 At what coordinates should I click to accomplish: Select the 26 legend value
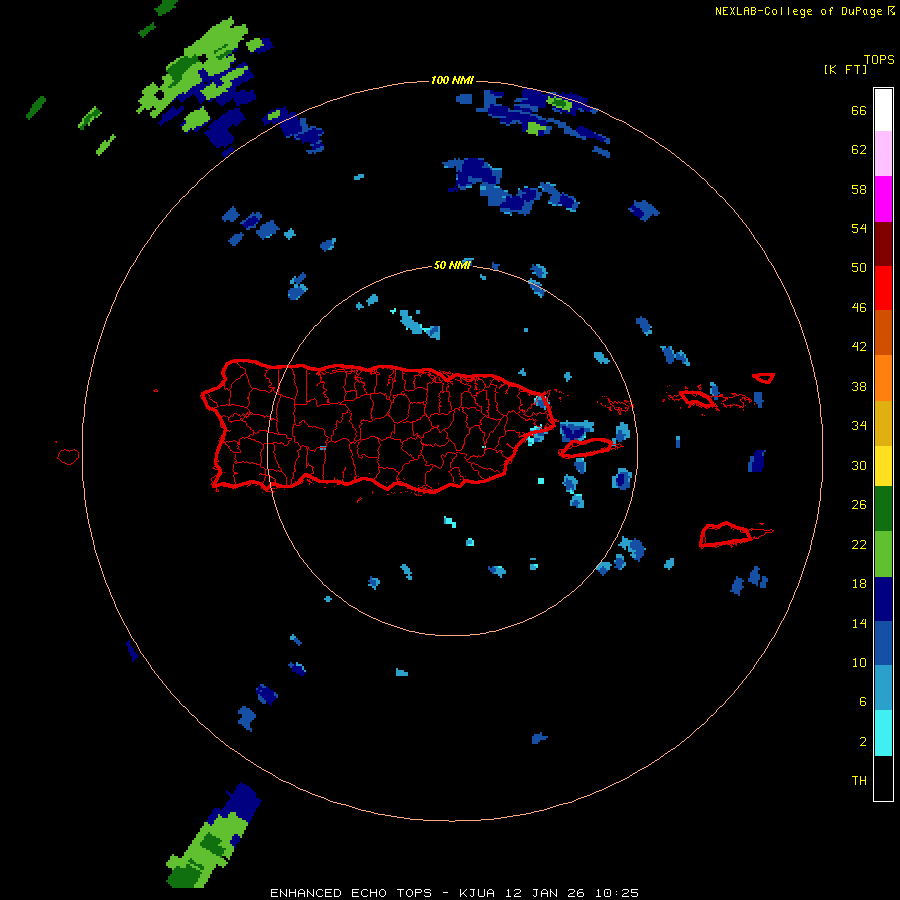tap(859, 505)
